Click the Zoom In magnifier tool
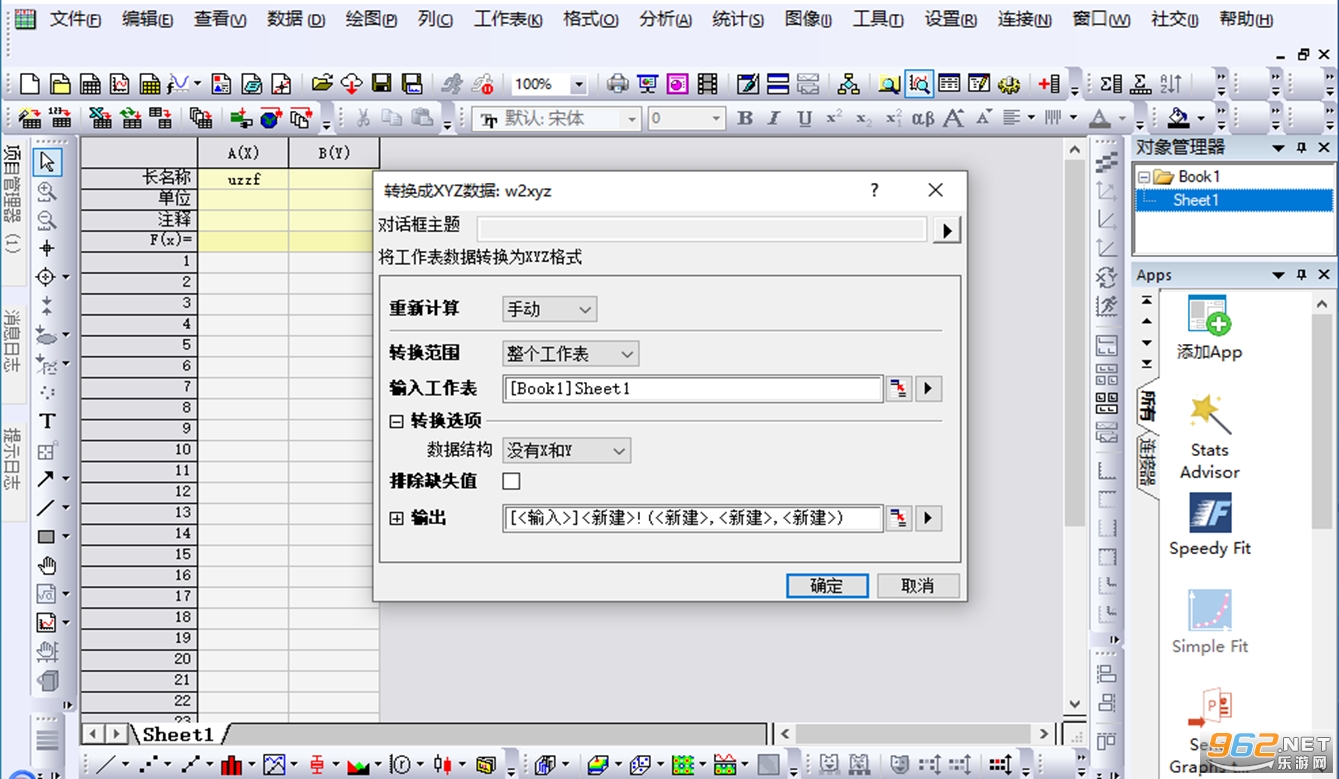 click(46, 191)
